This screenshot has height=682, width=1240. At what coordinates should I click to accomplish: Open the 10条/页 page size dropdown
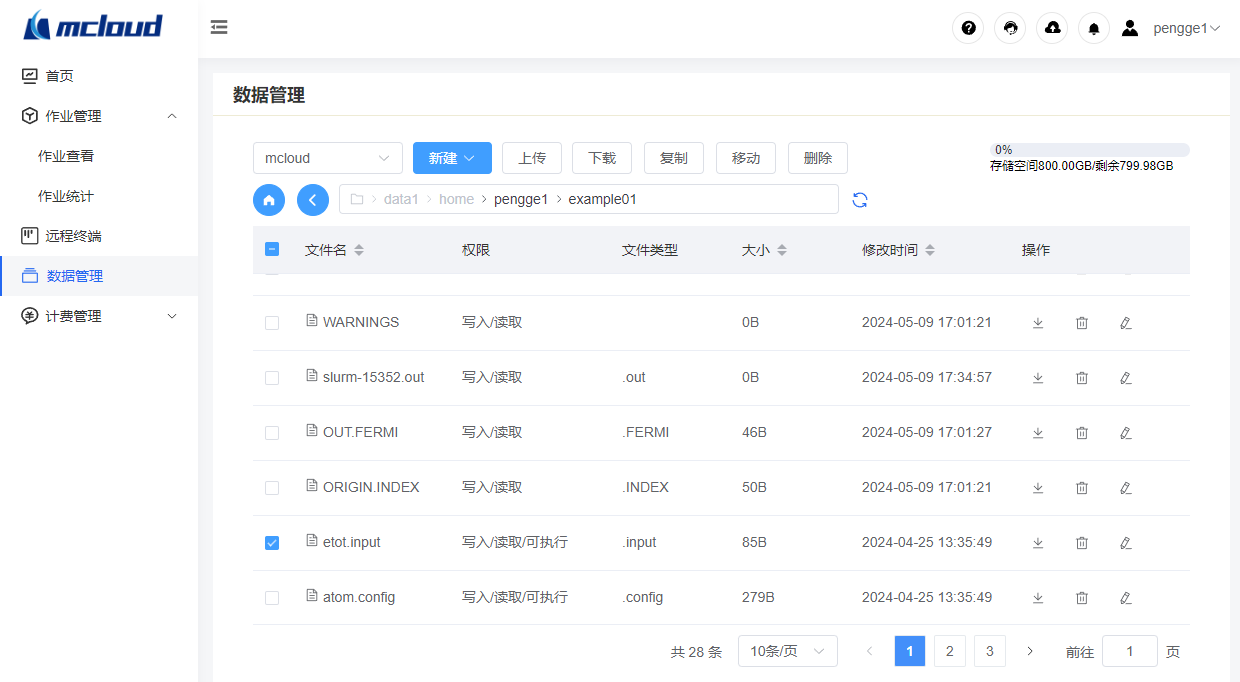pos(787,652)
